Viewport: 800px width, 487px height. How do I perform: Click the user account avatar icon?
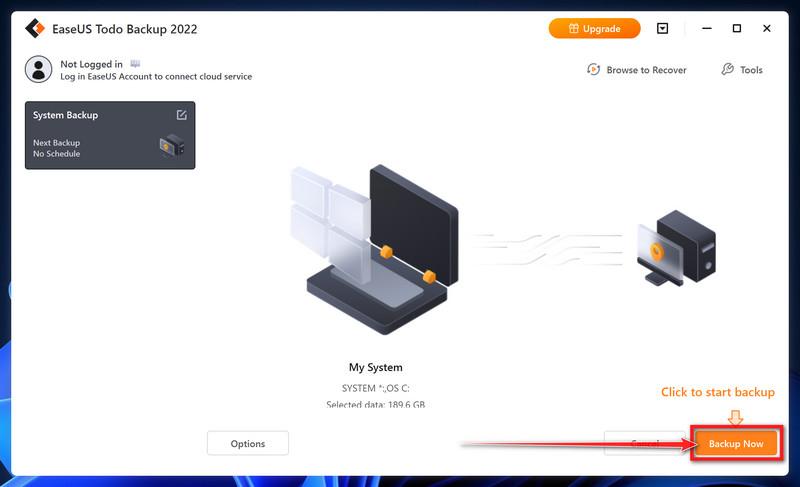38,69
